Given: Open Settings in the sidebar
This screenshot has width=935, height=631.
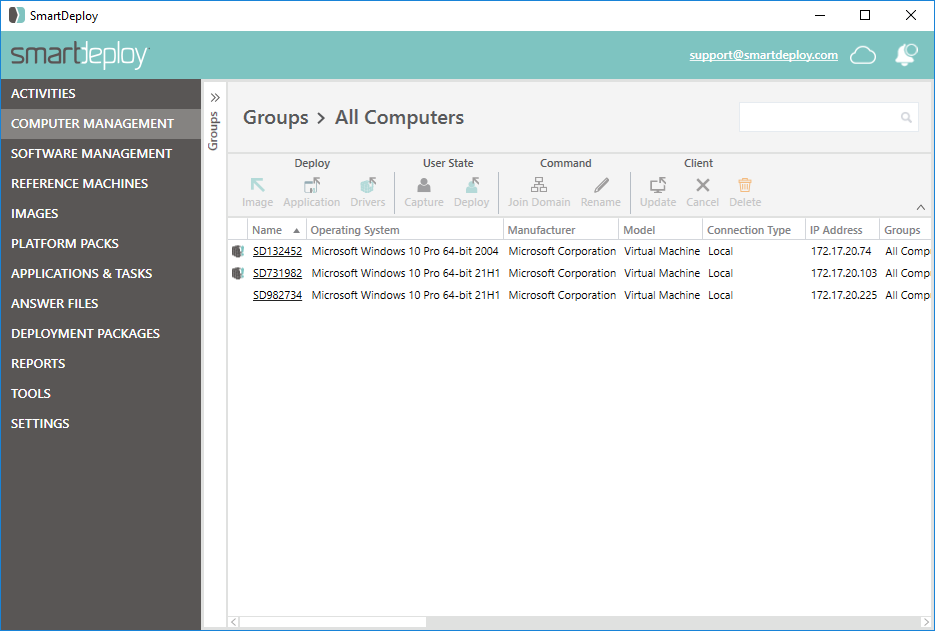Looking at the screenshot, I should (x=101, y=423).
